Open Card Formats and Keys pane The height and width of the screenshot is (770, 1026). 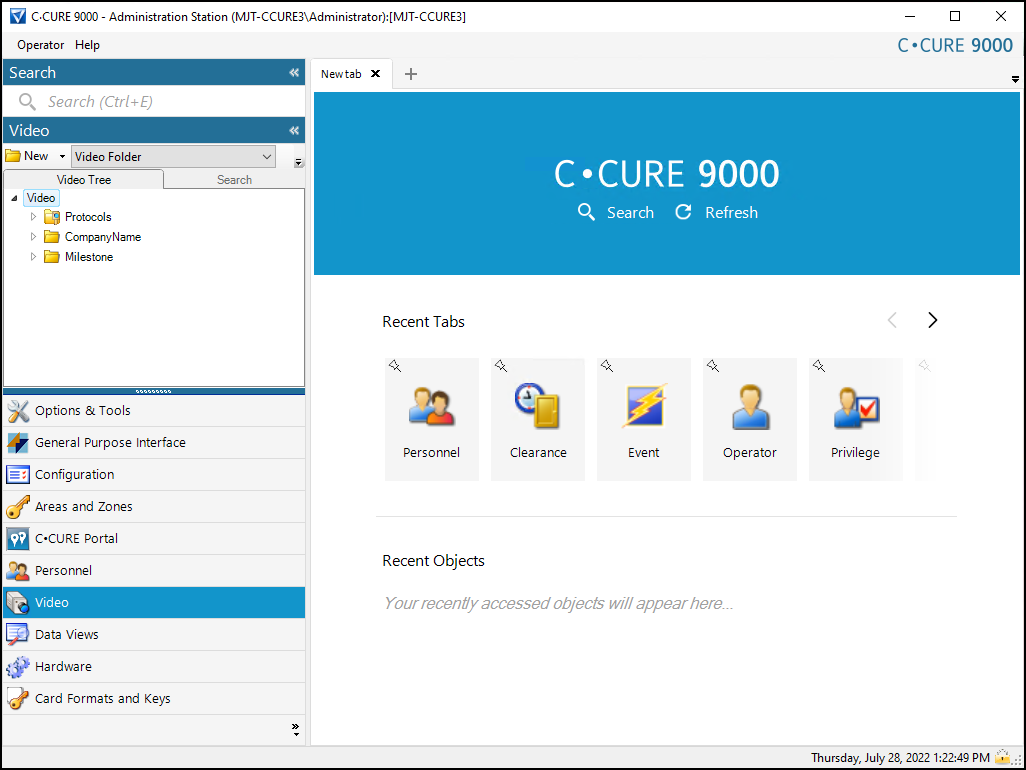102,699
